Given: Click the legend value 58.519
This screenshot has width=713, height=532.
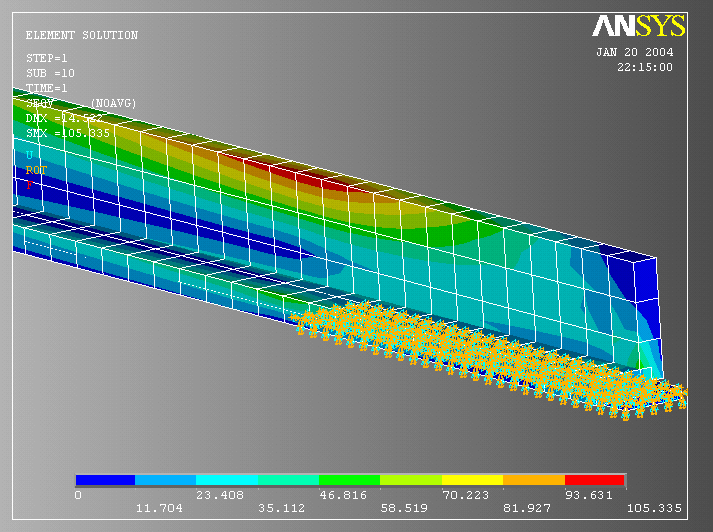Looking at the screenshot, I should click(404, 508).
